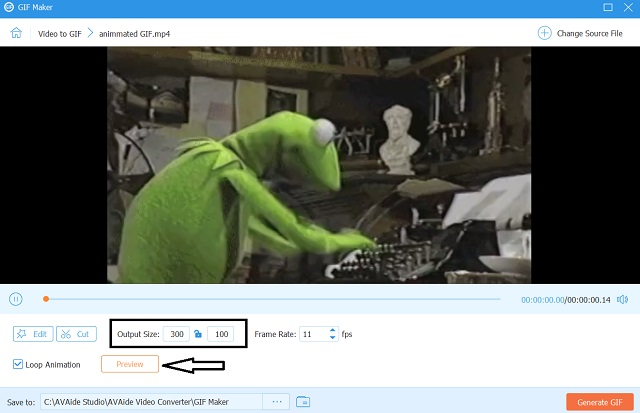Select the Video to GIF breadcrumb
This screenshot has width=640, height=413.
pyautogui.click(x=60, y=34)
